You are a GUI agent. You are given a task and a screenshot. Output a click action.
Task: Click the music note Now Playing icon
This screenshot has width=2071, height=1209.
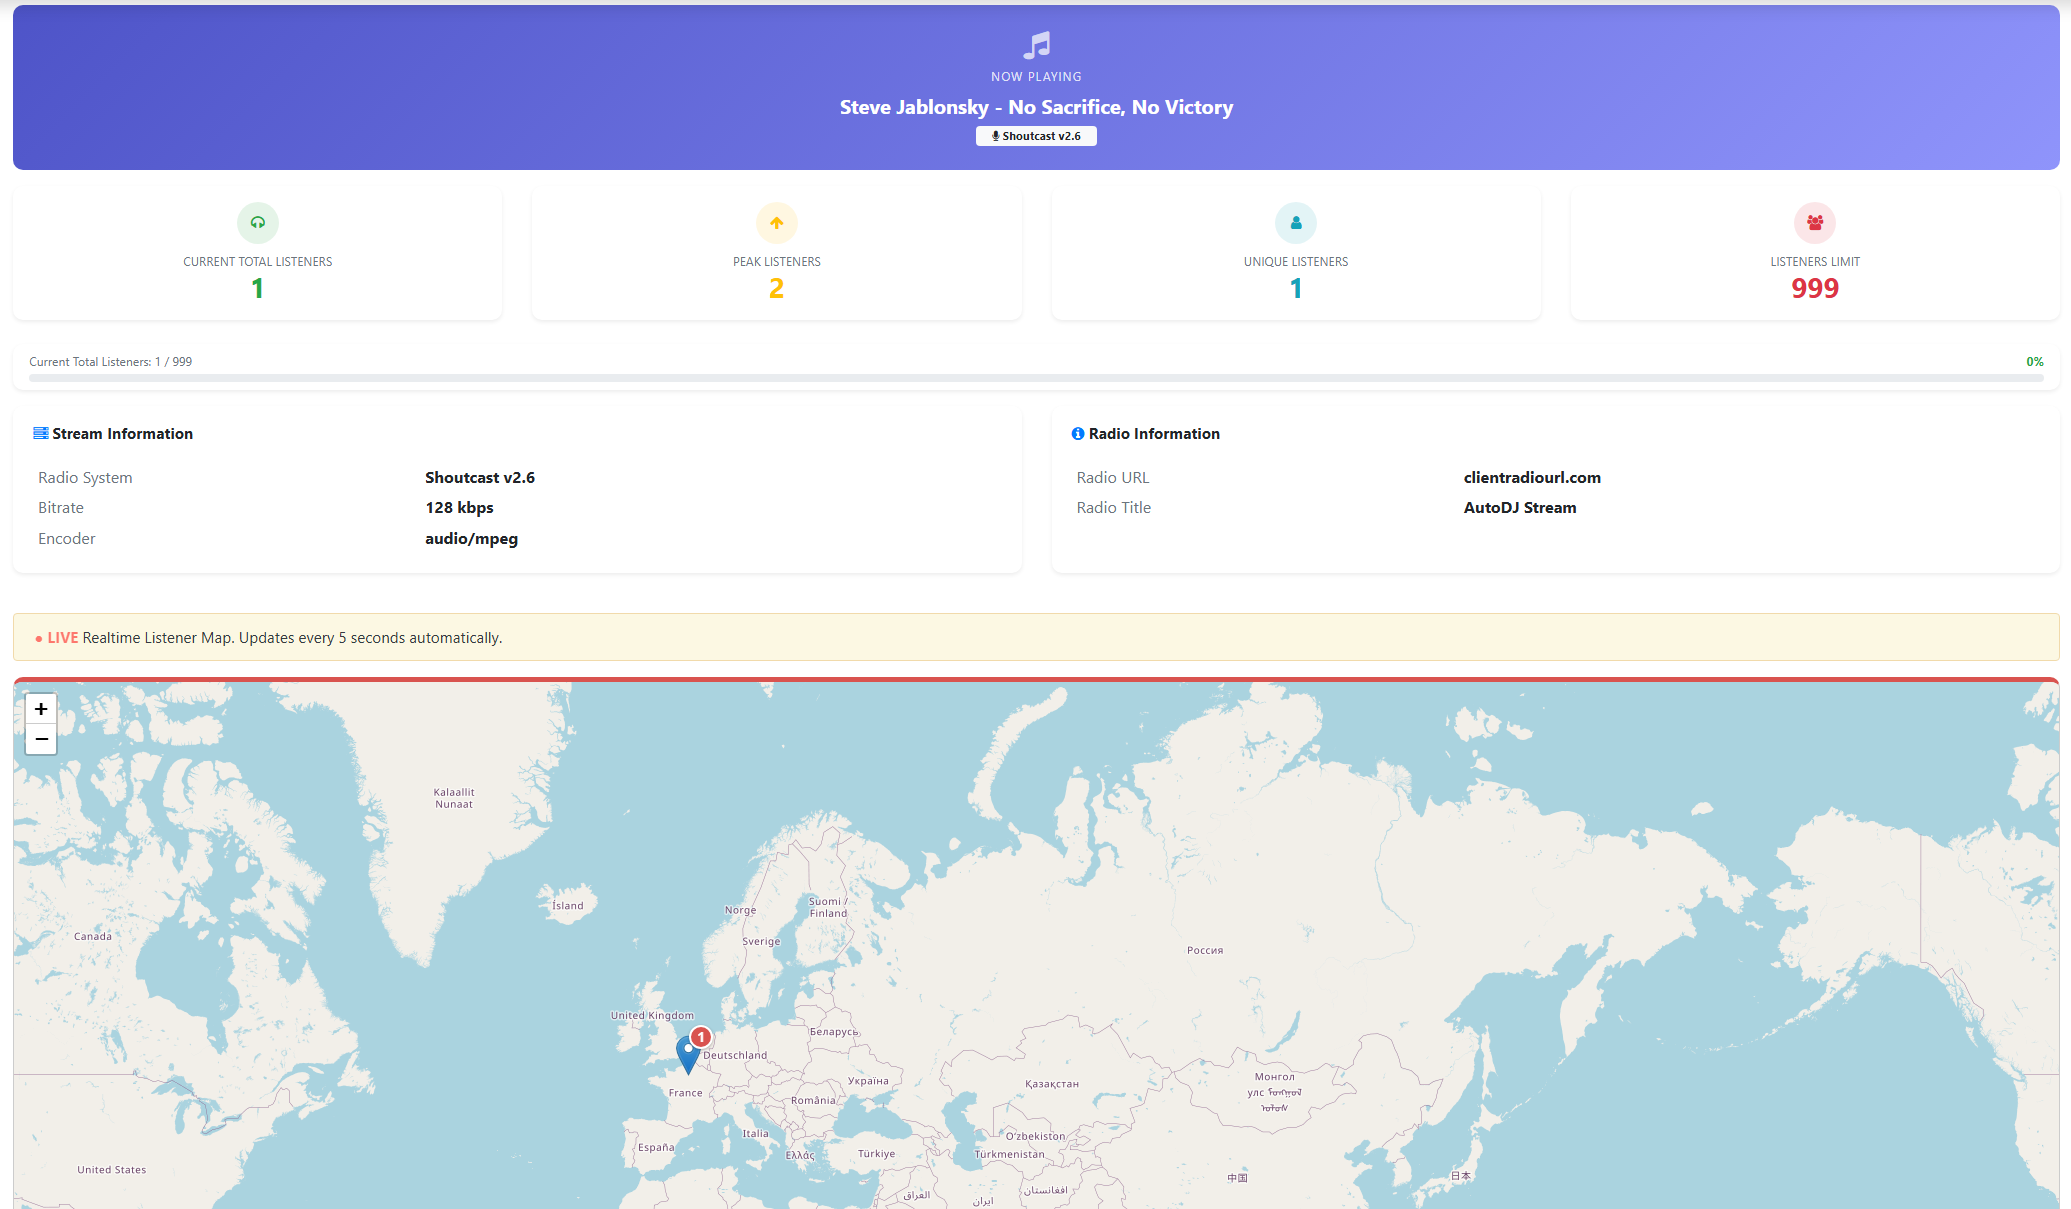[1037, 45]
